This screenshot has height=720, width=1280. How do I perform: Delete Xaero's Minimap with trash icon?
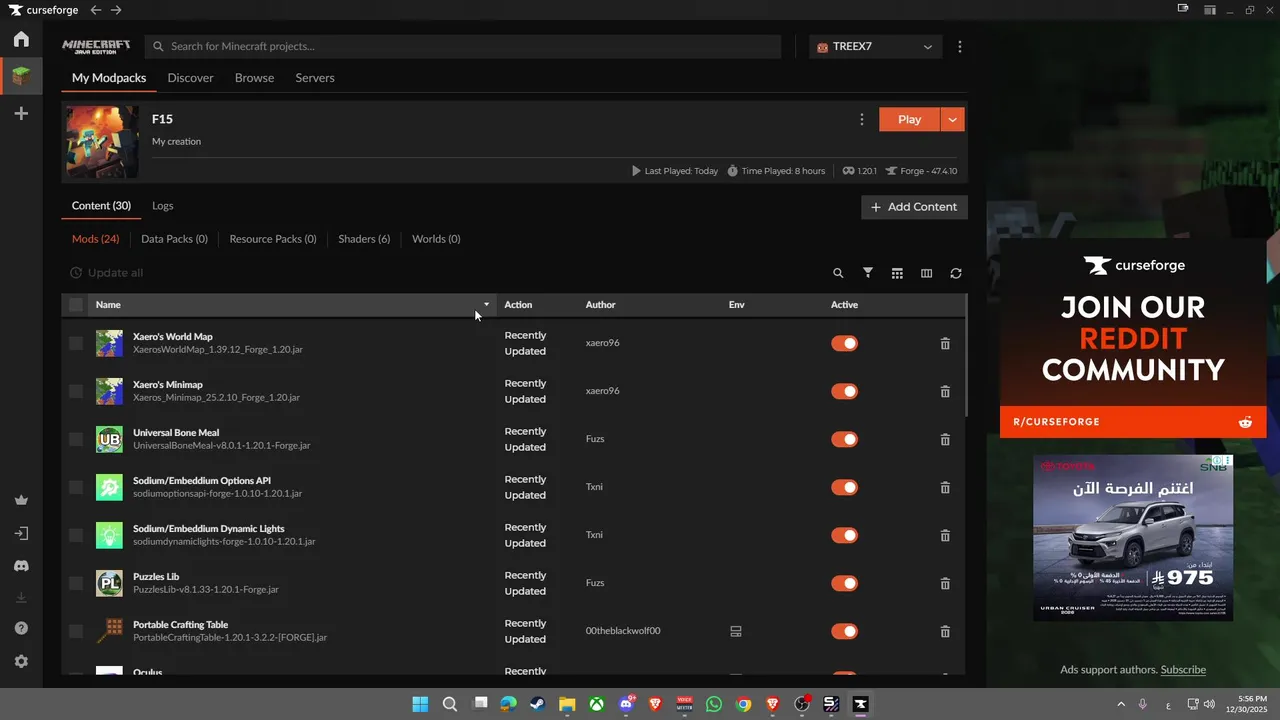pos(945,391)
